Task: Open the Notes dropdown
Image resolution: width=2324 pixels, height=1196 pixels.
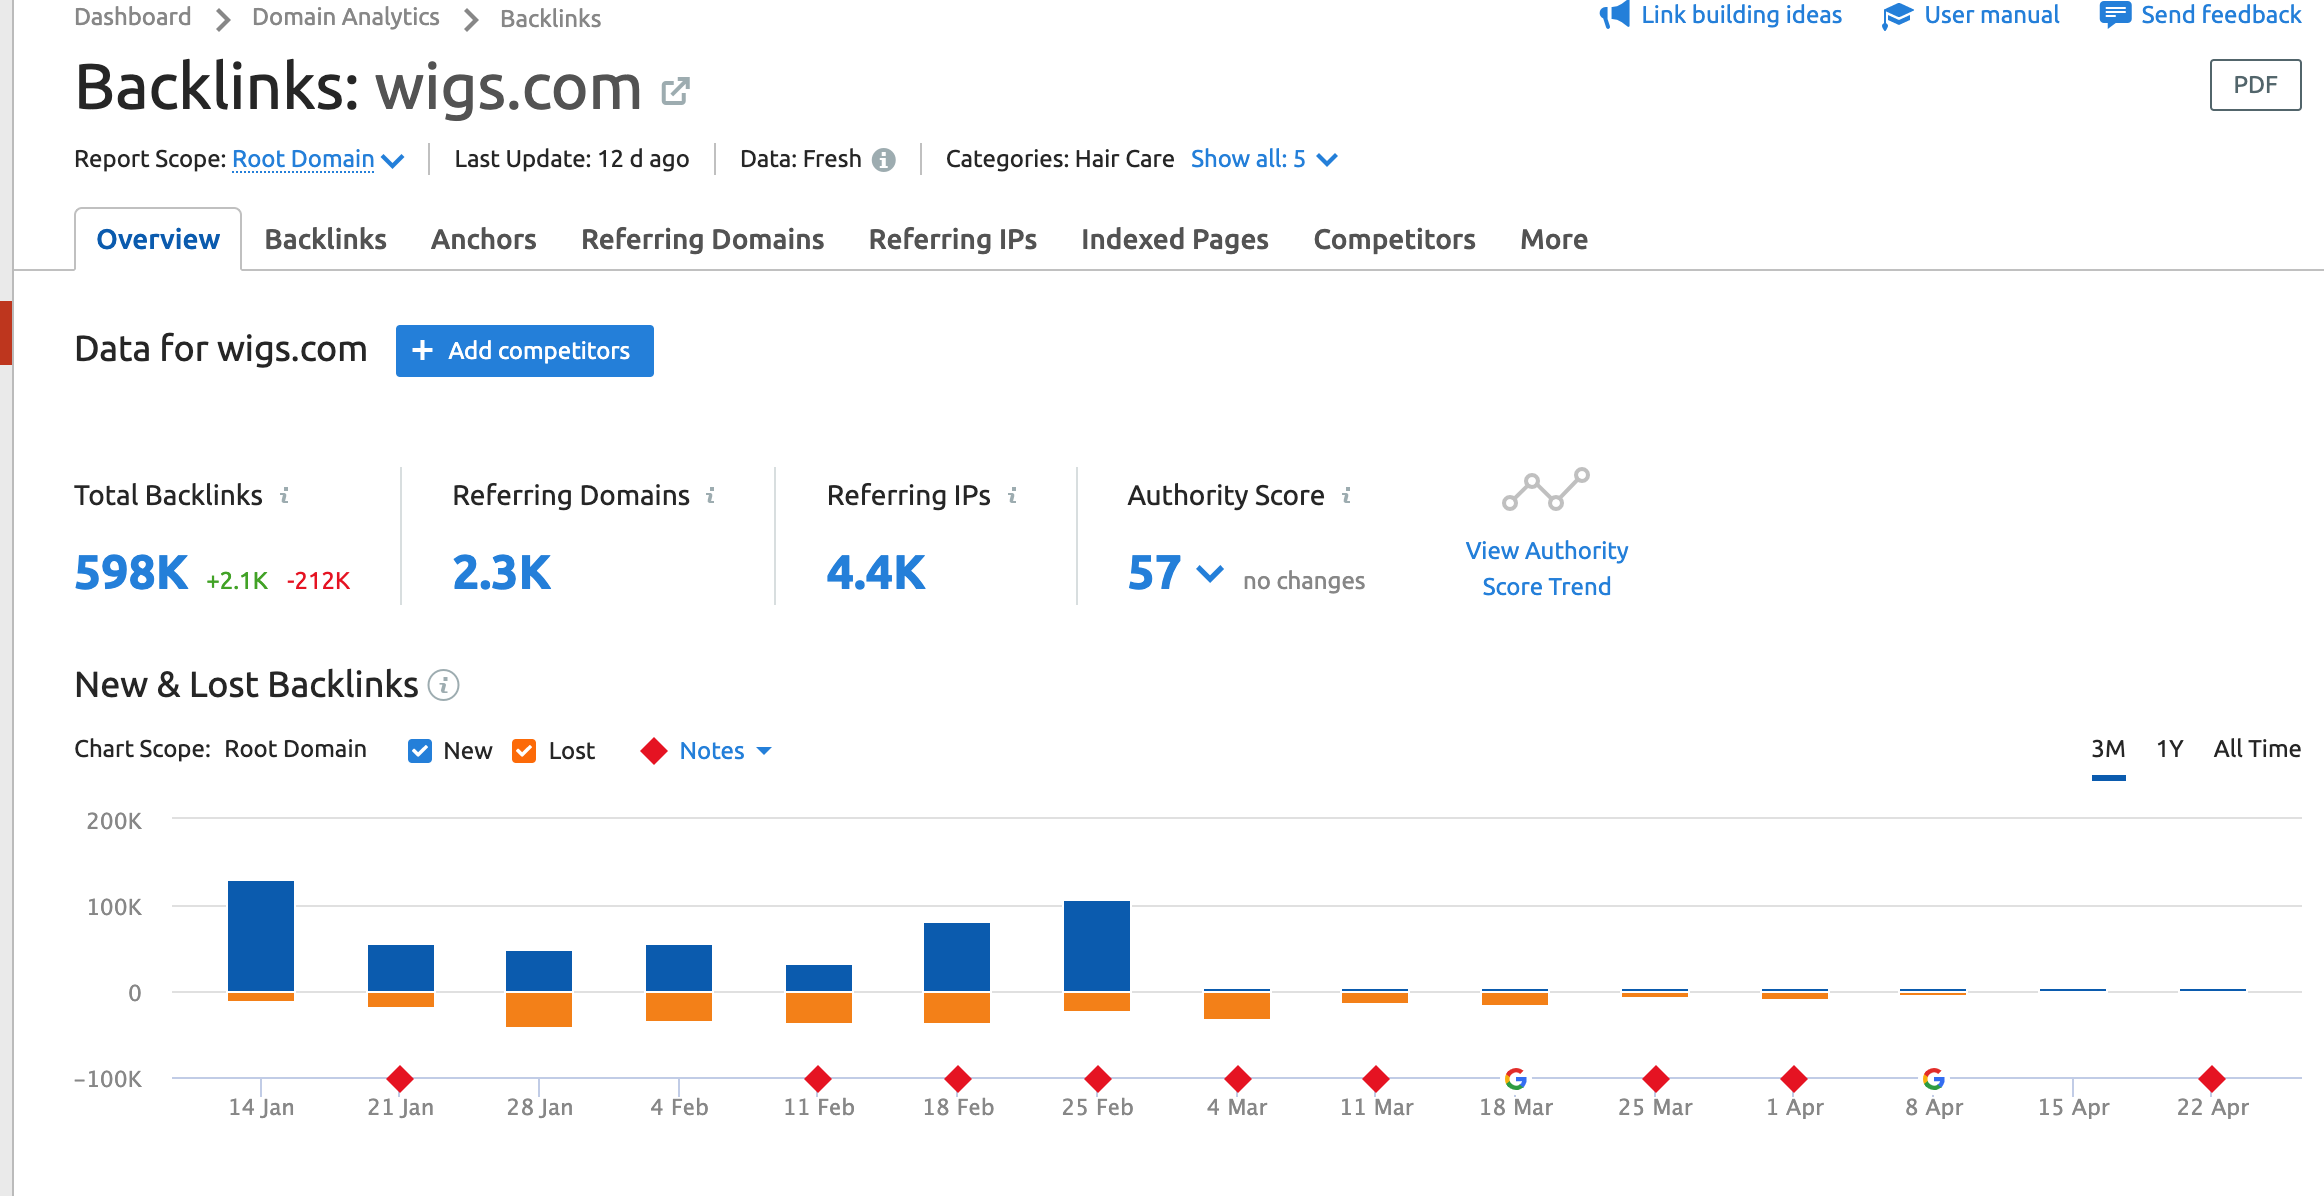Action: (x=725, y=751)
